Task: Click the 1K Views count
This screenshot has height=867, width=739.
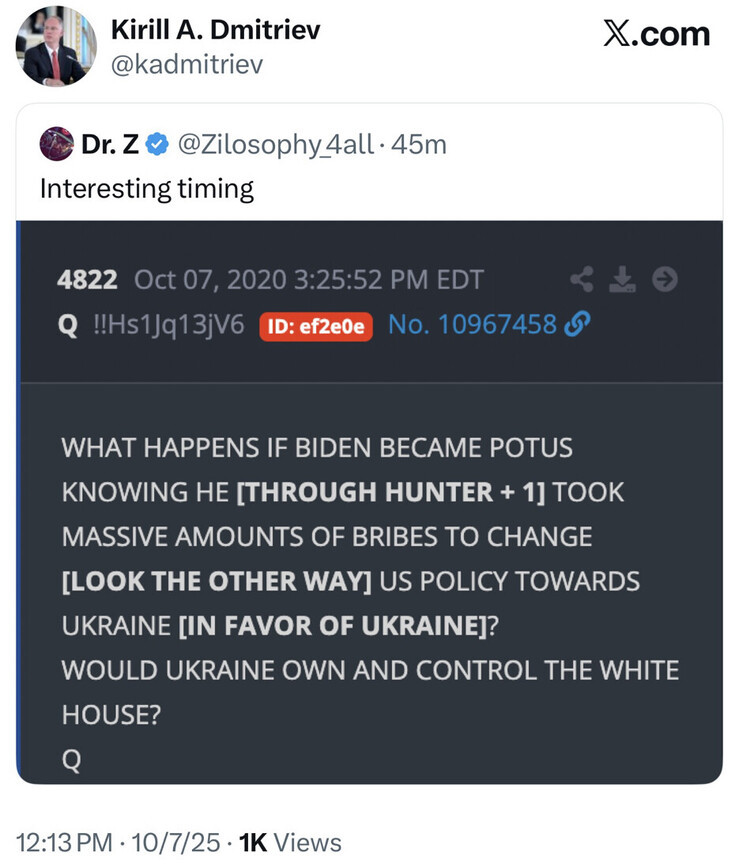Action: [x=291, y=843]
